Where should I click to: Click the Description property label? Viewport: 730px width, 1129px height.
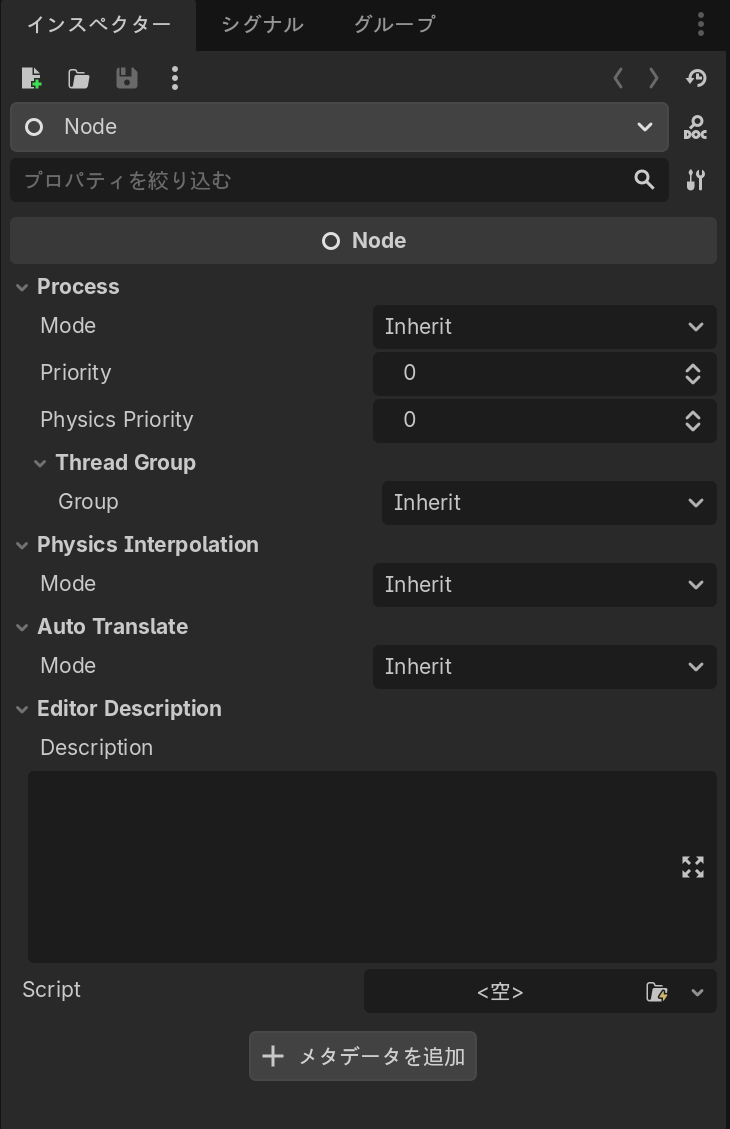click(x=96, y=748)
